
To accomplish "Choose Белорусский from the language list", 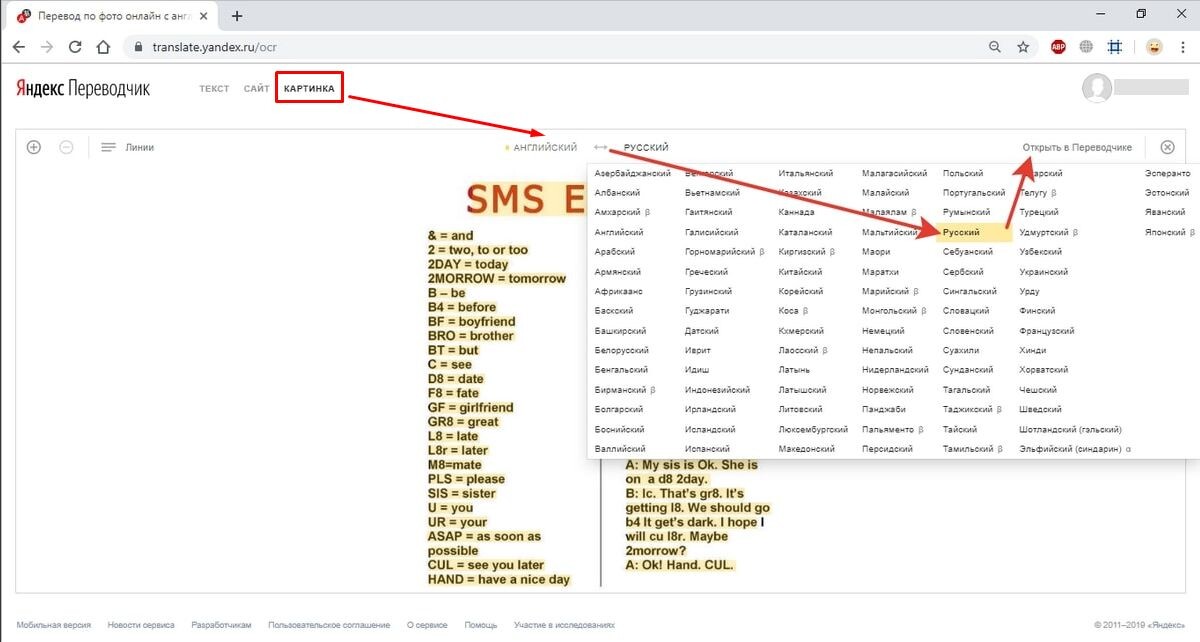I will (621, 350).
